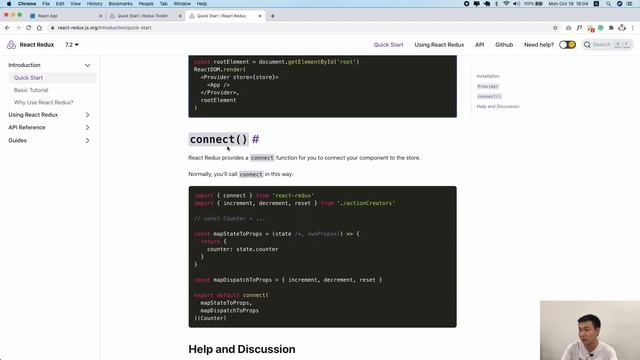Image resolution: width=640 pixels, height=360 pixels.
Task: Click the hash anchor beside connect() heading
Action: click(256, 139)
